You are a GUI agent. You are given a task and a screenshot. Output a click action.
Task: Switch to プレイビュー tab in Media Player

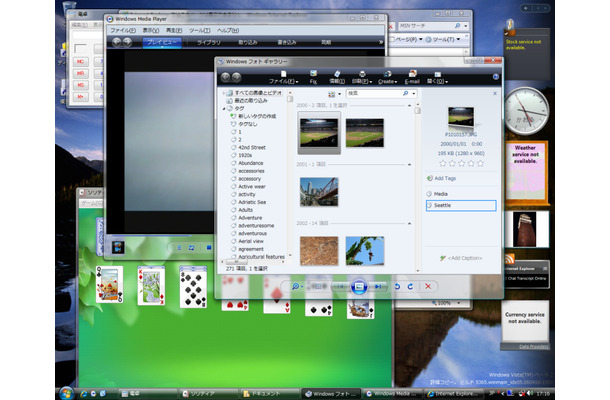point(162,42)
